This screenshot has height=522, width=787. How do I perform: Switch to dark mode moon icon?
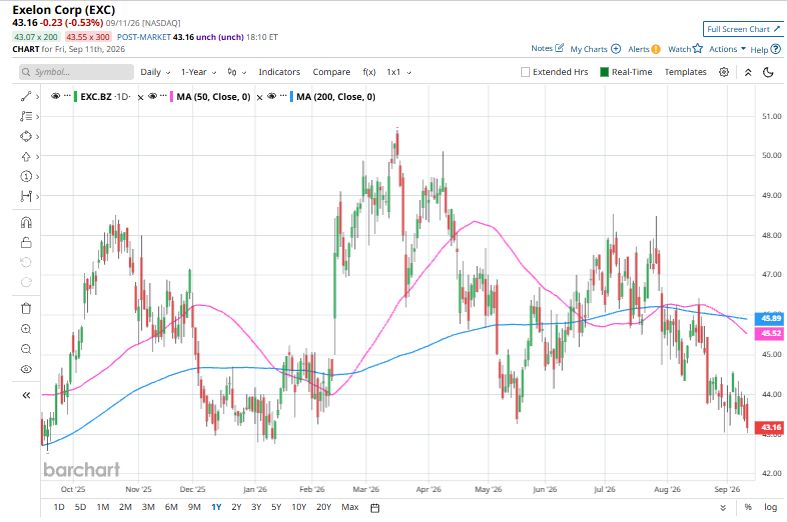click(x=768, y=72)
